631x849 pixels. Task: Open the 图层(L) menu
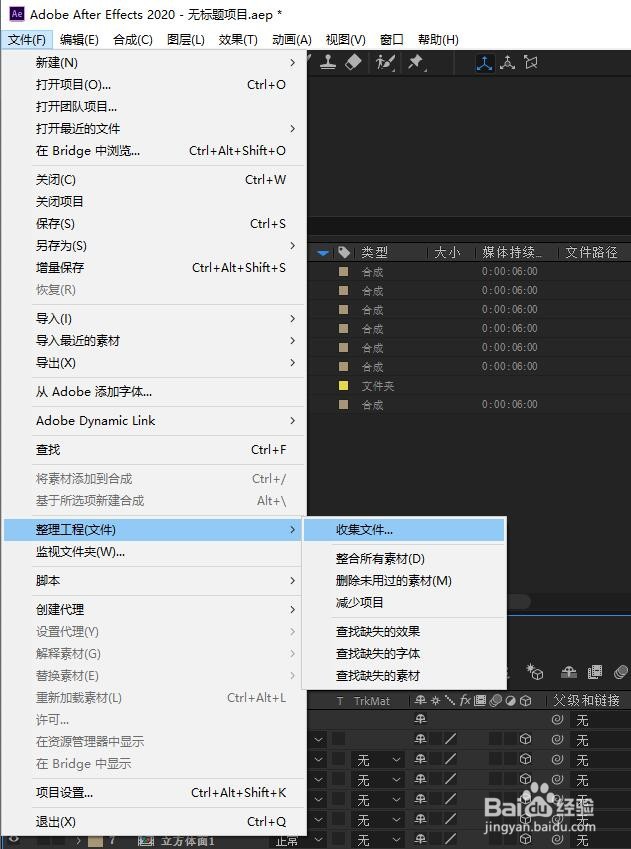tap(186, 40)
